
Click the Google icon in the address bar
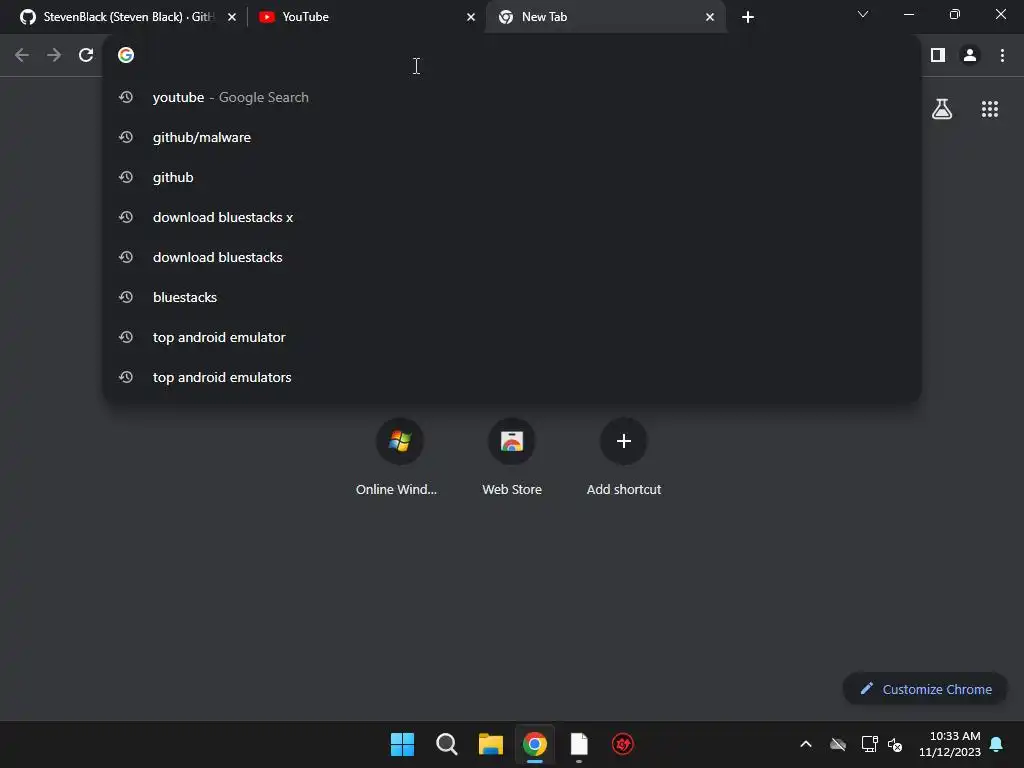tap(126, 55)
